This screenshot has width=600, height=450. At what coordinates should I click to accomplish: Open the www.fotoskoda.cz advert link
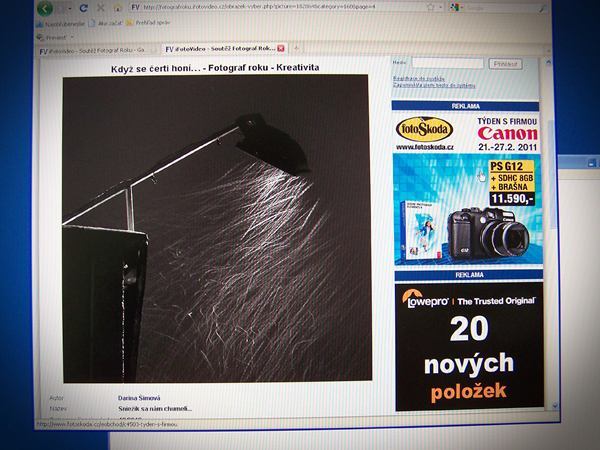425,147
